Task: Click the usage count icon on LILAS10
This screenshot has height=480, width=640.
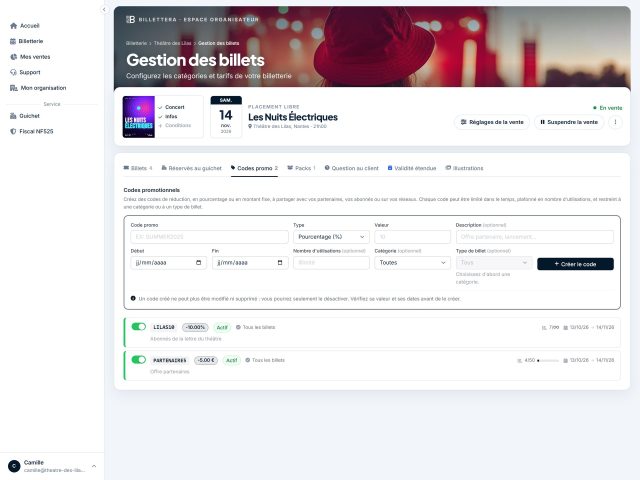Action: pyautogui.click(x=544, y=328)
